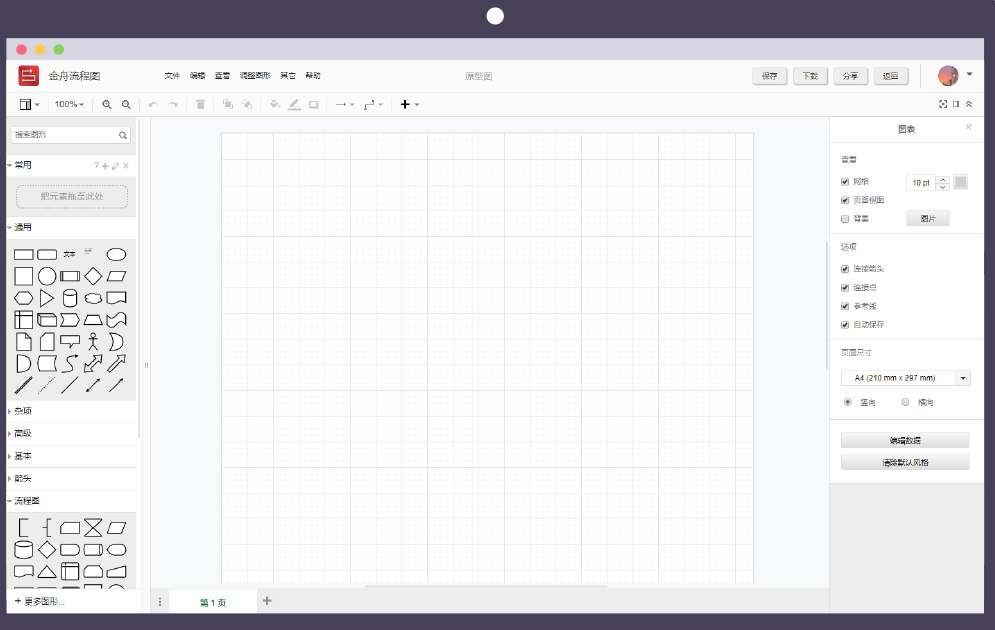
Task: Click the plus insert icon in toolbar
Action: (405, 104)
